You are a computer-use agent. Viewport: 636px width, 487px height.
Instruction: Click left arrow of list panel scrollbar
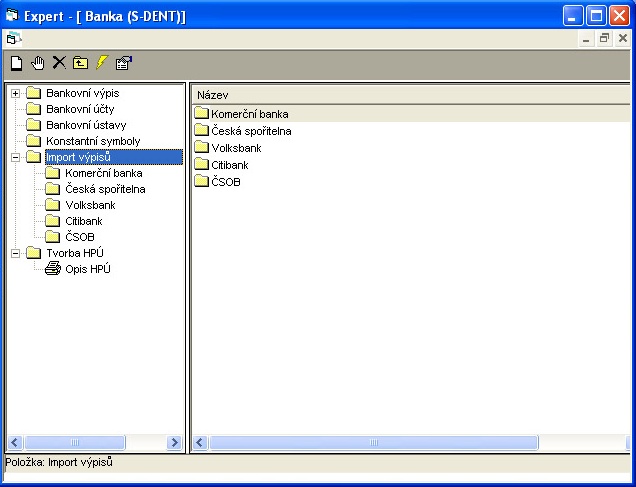[200, 442]
